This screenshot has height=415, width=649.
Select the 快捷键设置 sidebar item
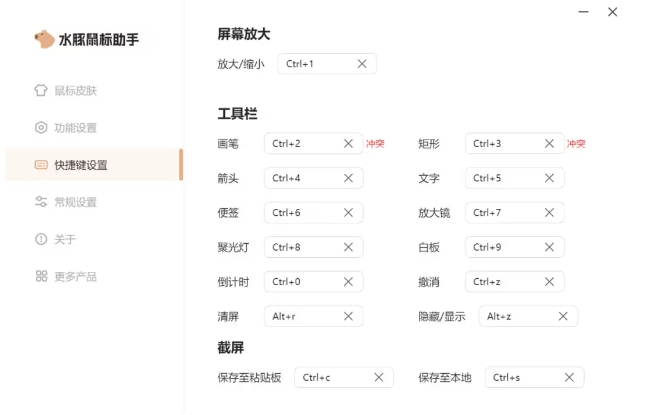pos(80,165)
